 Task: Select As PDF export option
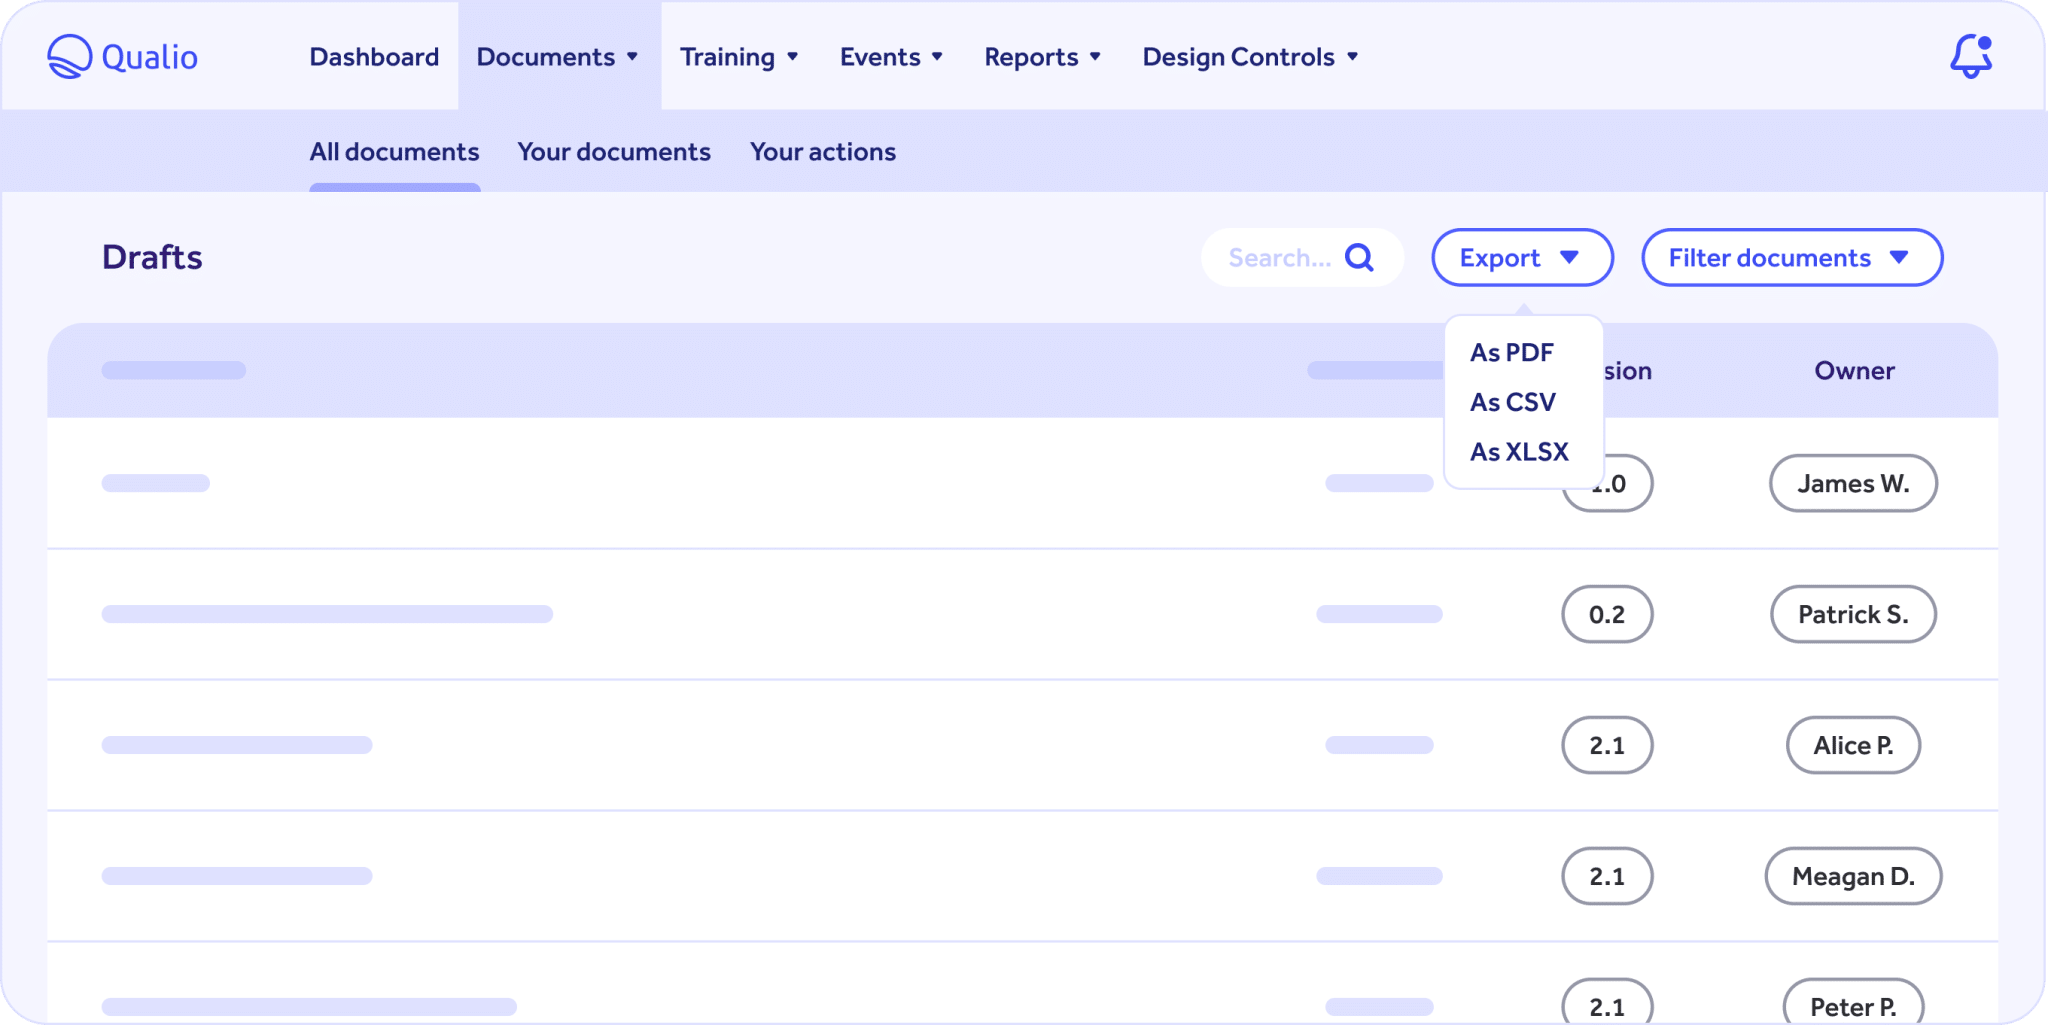(x=1510, y=352)
